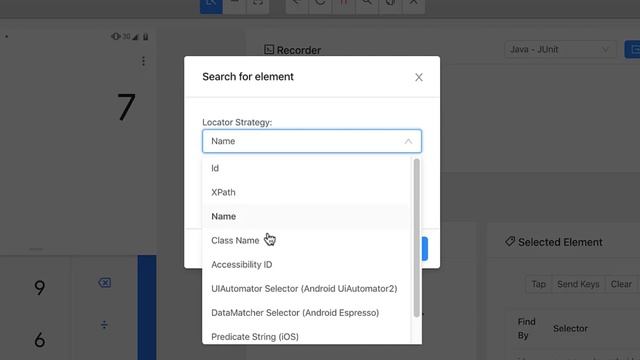Open the Java - JUnit language dropdown
The width and height of the screenshot is (640, 360).
pos(560,49)
